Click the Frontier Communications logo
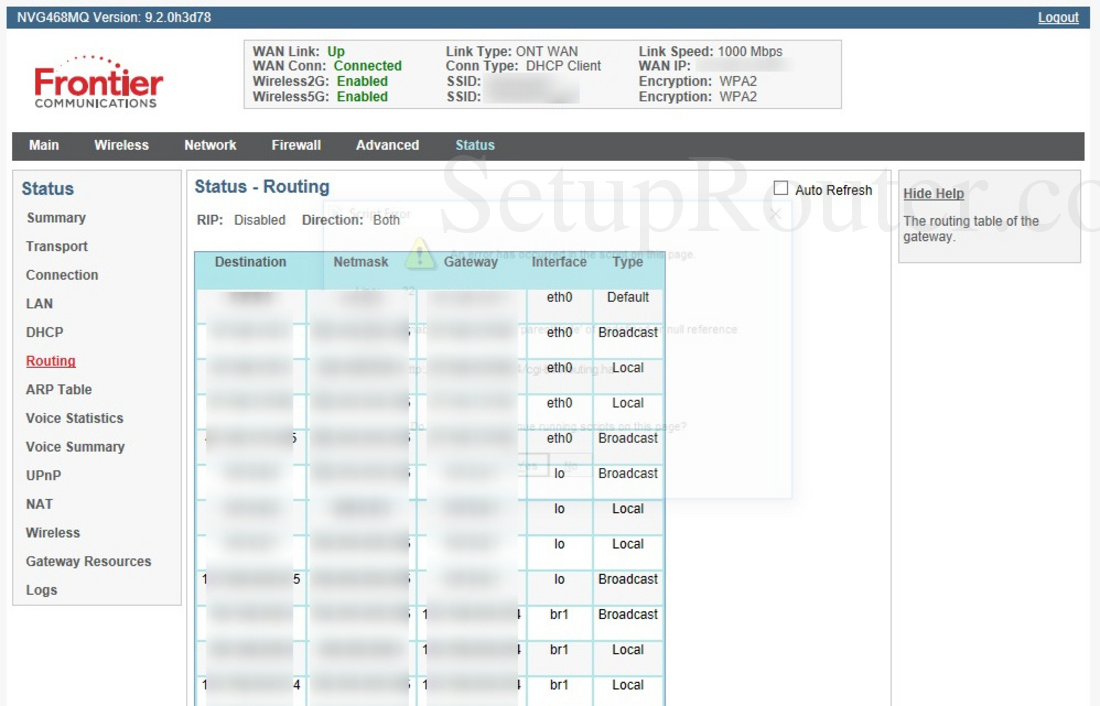The height and width of the screenshot is (706, 1100). (x=98, y=82)
